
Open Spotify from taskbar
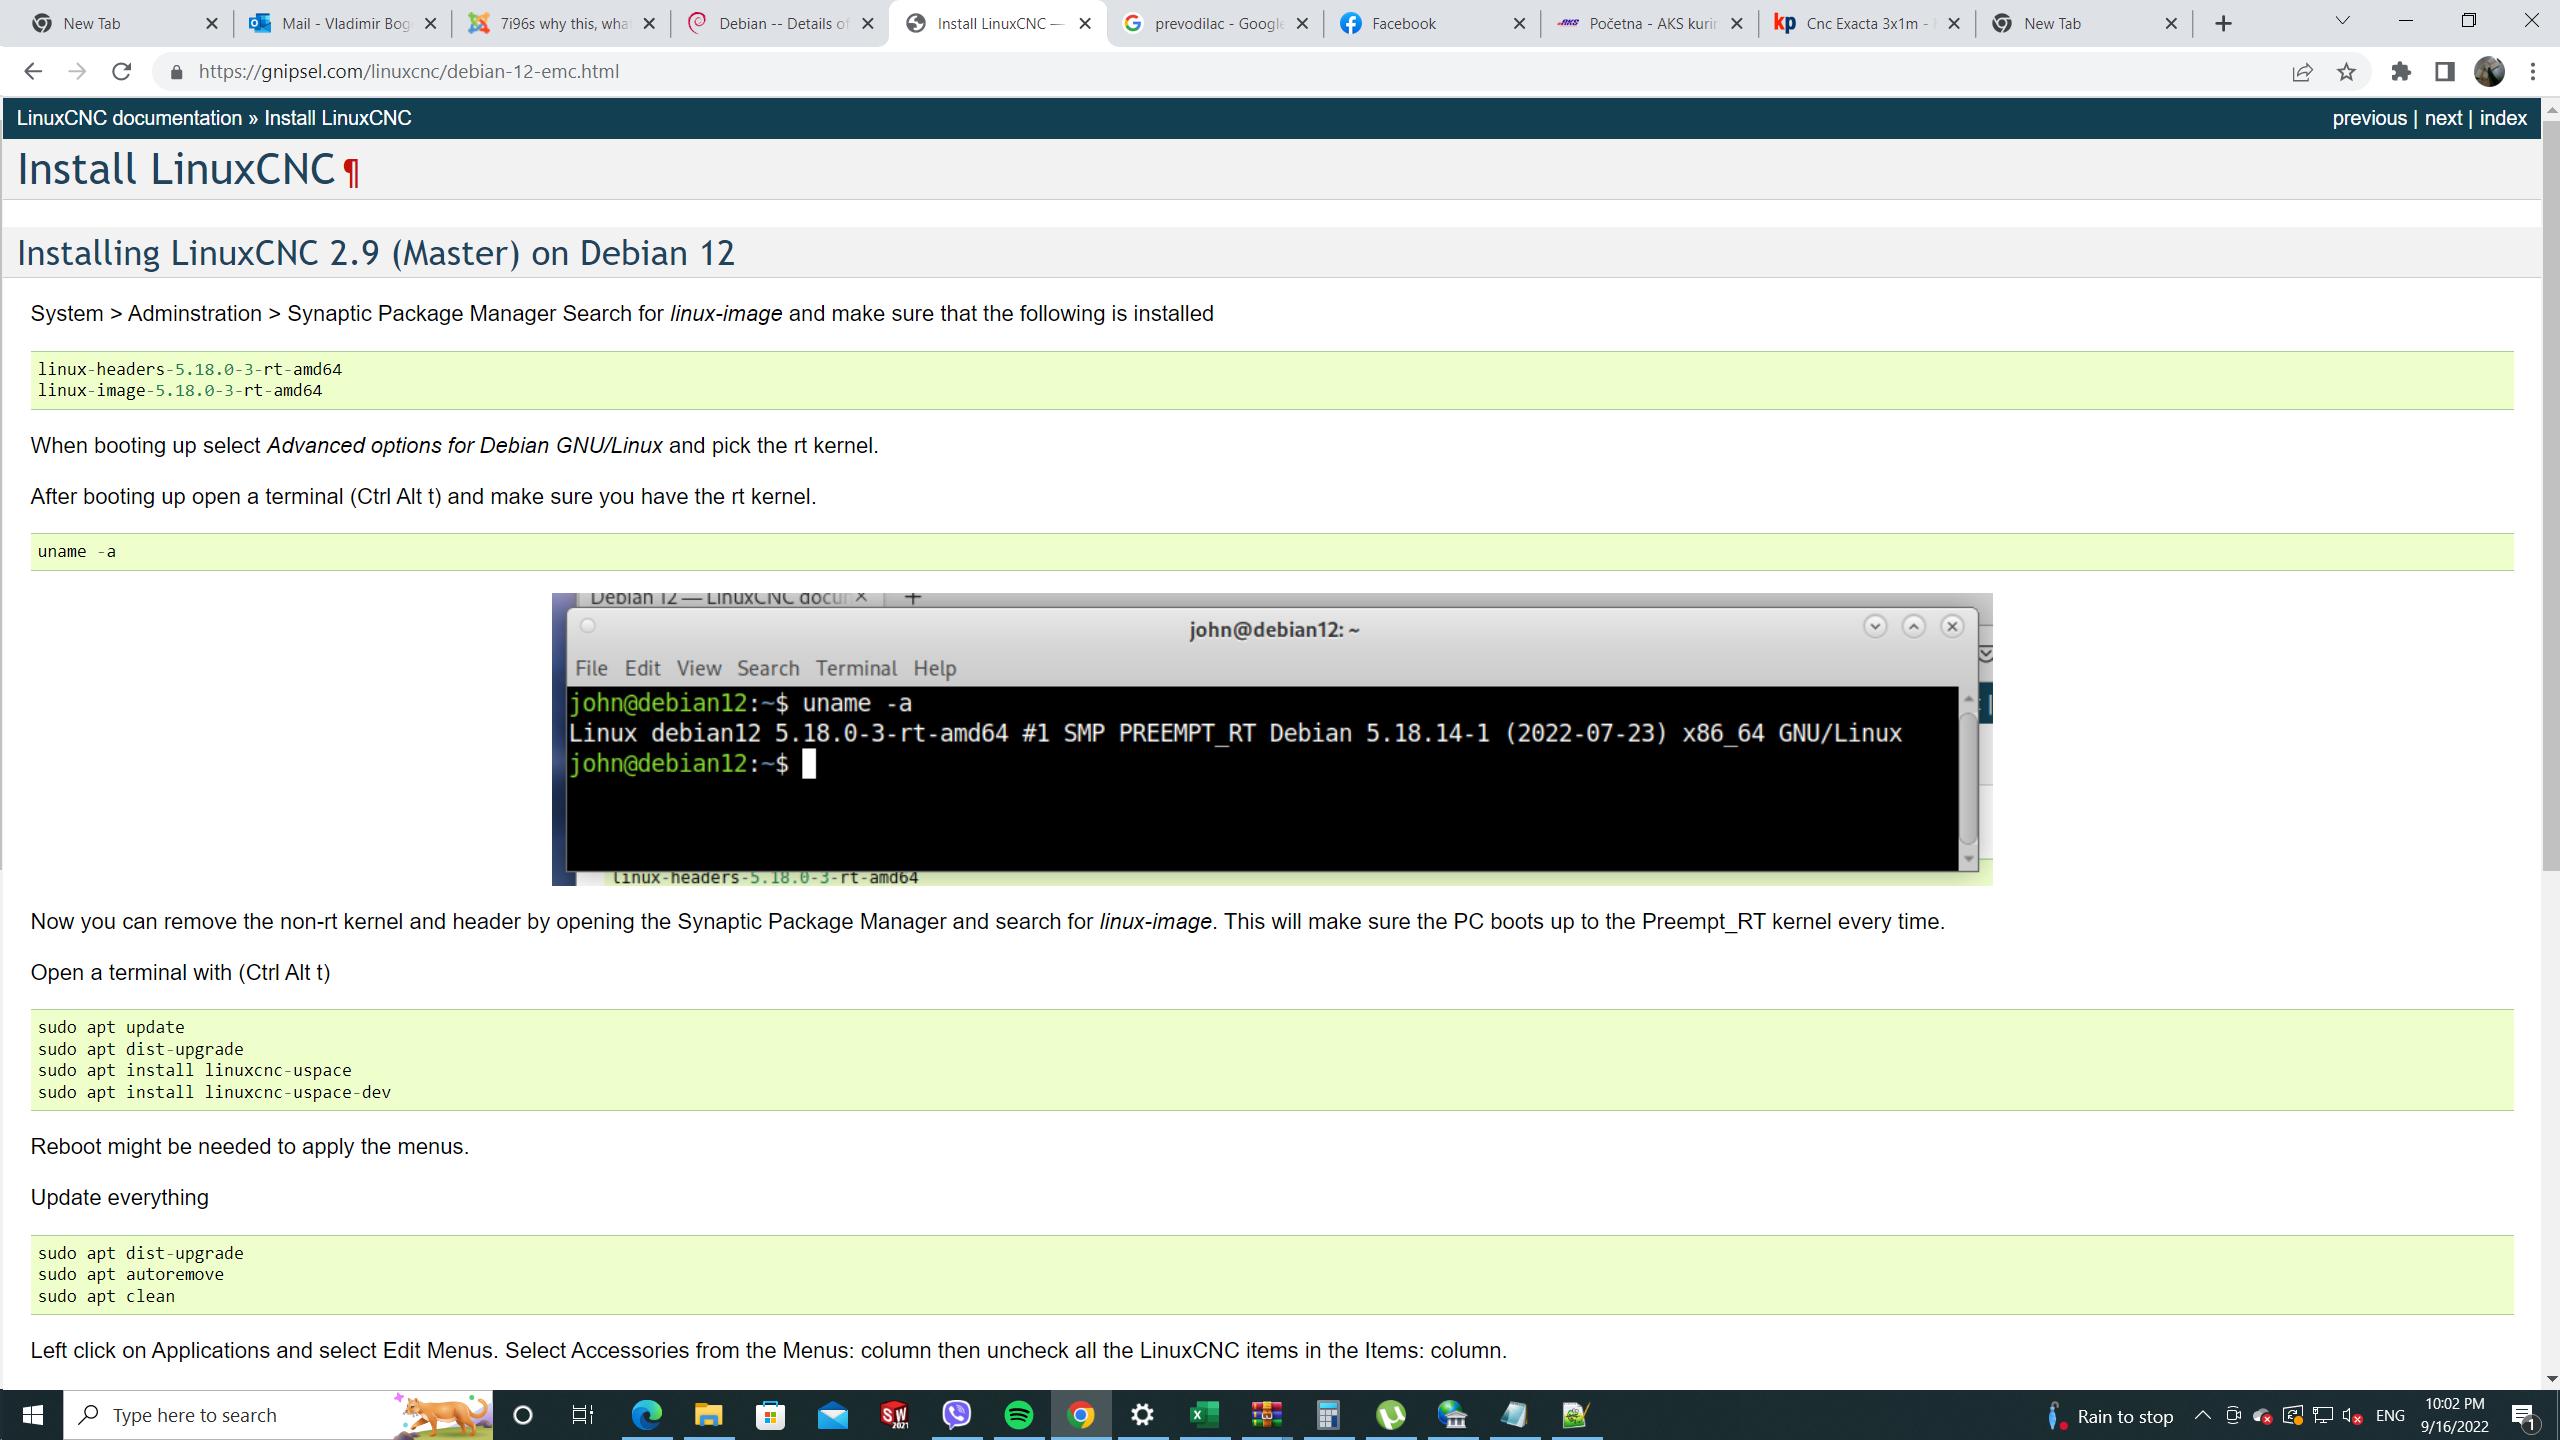point(1019,1415)
